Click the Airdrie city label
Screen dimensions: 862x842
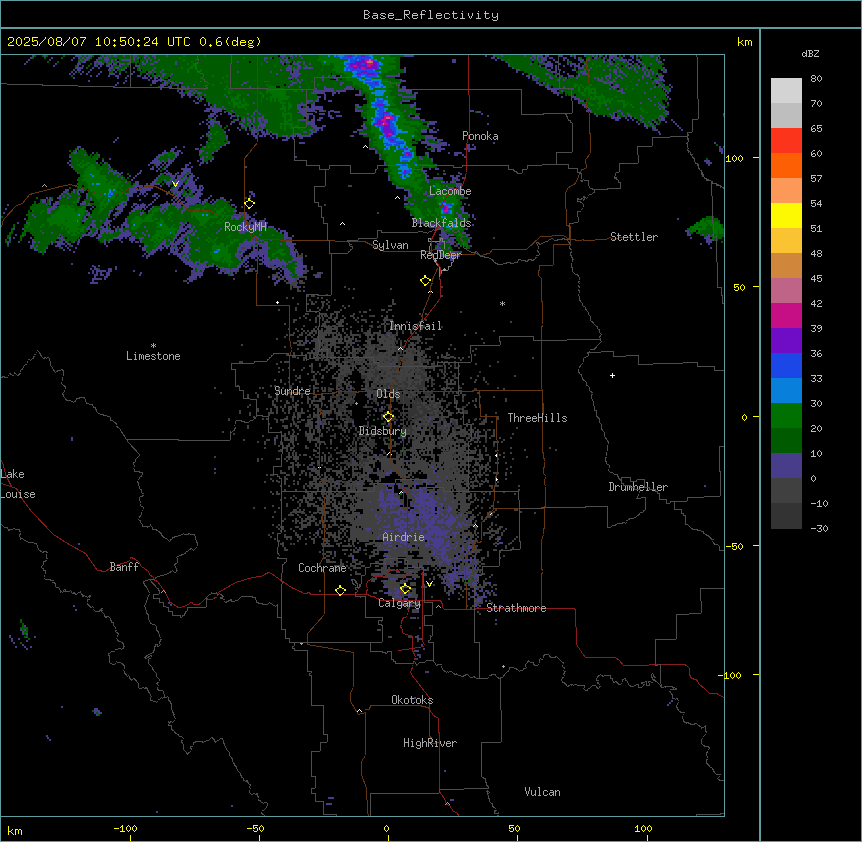(x=404, y=537)
